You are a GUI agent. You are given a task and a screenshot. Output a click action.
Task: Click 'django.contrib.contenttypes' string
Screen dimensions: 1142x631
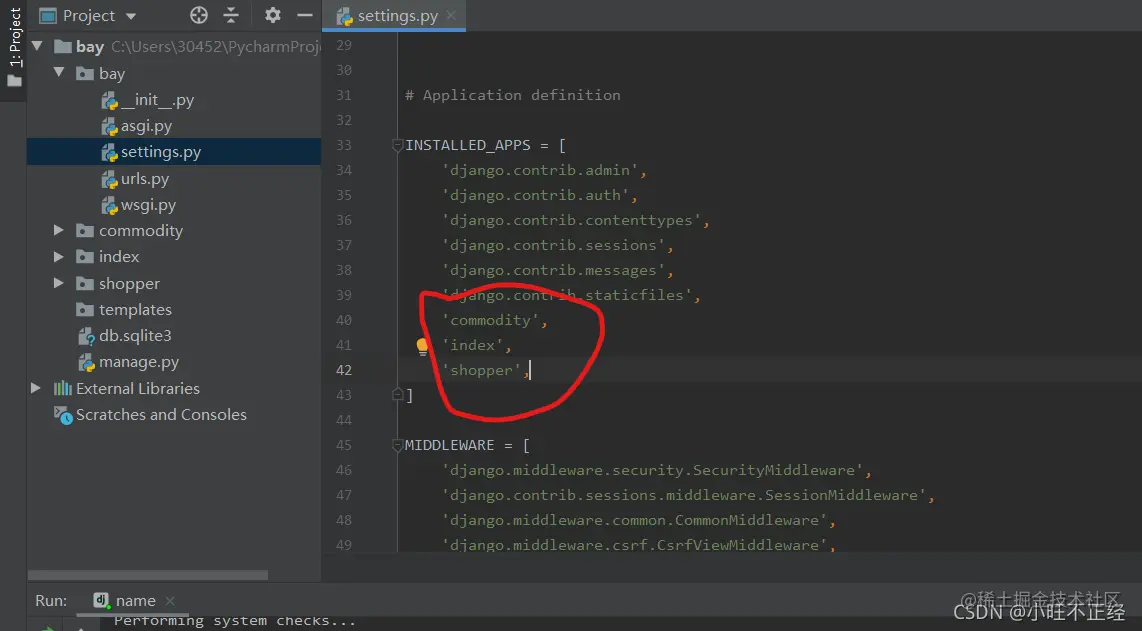[x=571, y=220]
